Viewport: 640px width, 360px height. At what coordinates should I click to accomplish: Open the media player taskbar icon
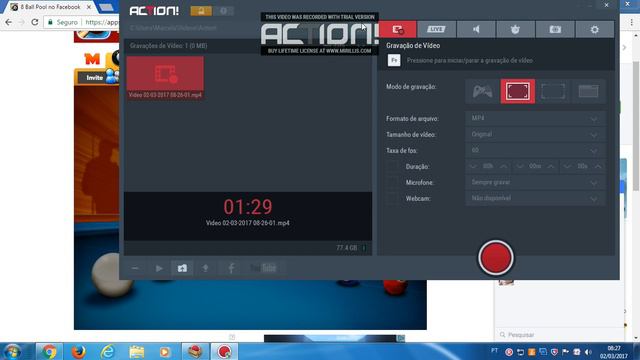(x=165, y=352)
